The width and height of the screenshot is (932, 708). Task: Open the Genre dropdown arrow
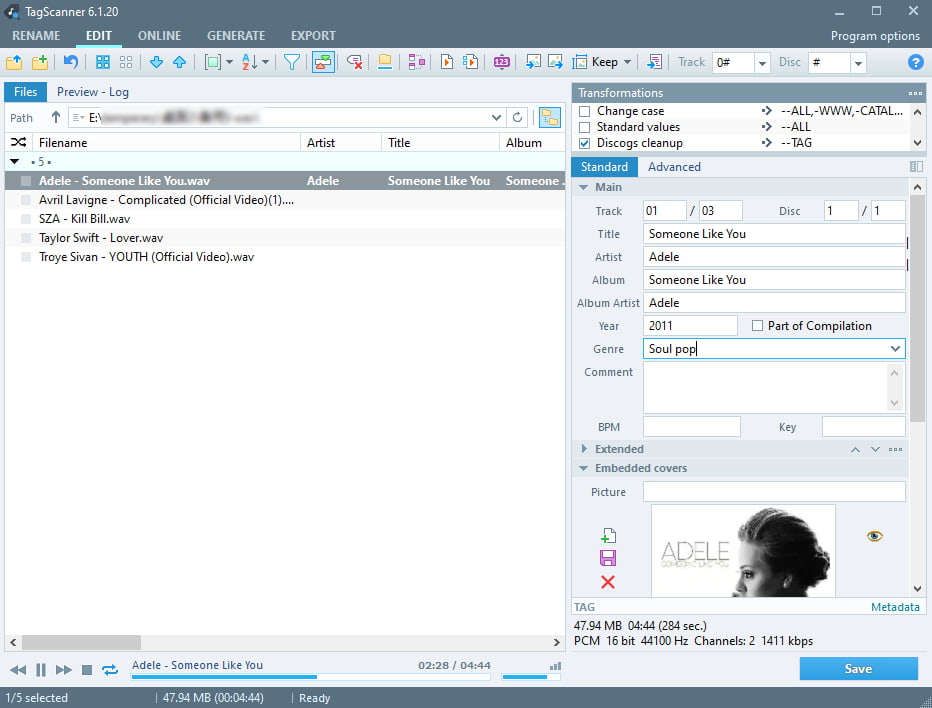click(895, 349)
